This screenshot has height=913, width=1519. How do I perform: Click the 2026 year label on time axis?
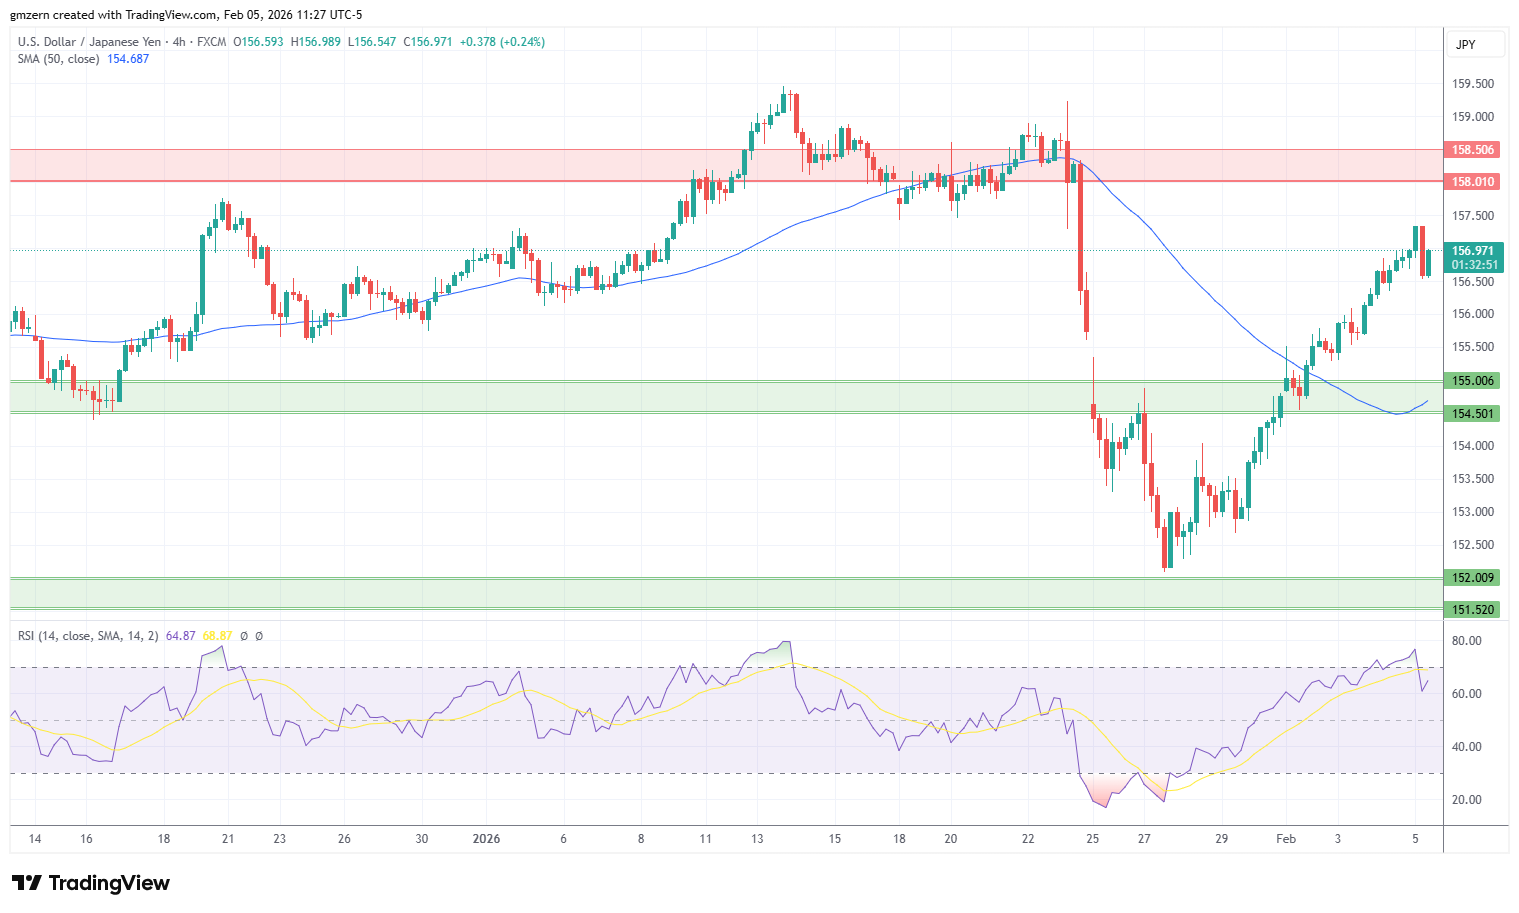click(x=486, y=839)
